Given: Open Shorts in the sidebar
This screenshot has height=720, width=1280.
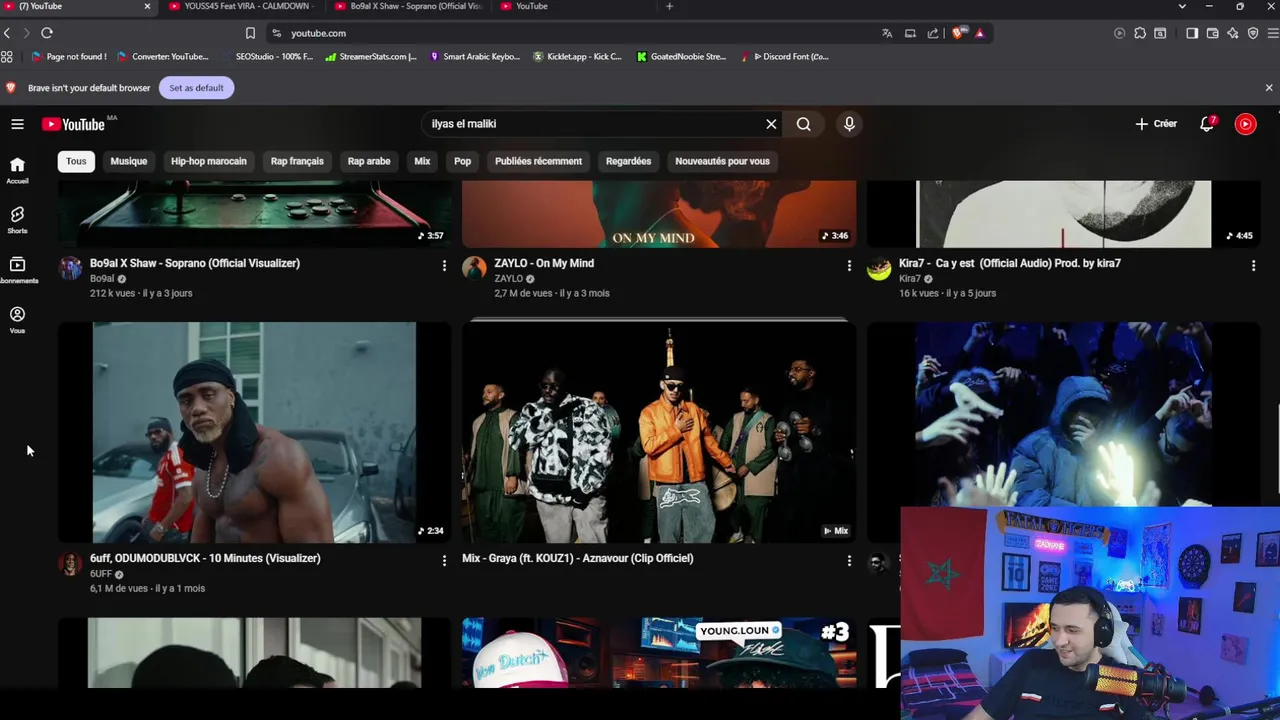Looking at the screenshot, I should (x=17, y=220).
